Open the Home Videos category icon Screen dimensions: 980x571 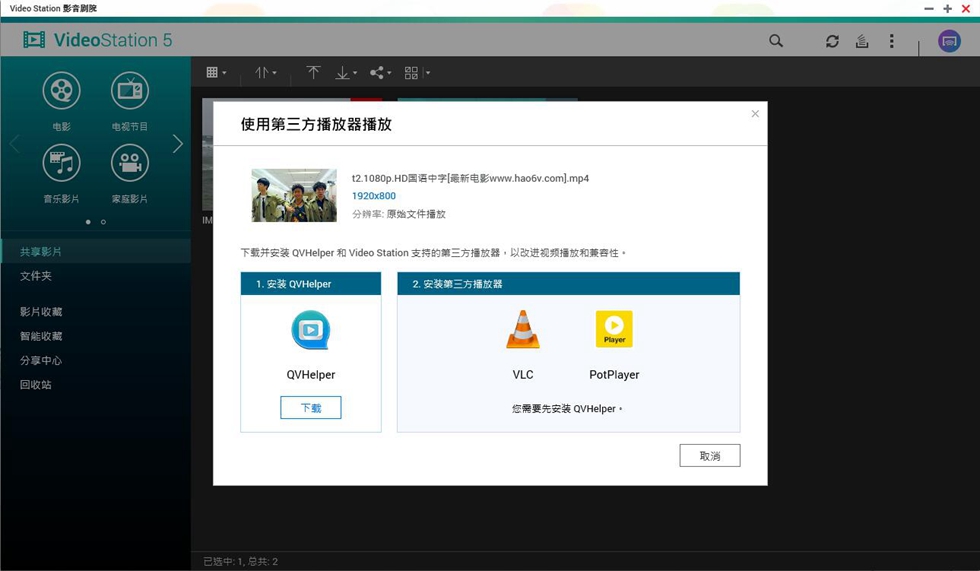pyautogui.click(x=129, y=163)
